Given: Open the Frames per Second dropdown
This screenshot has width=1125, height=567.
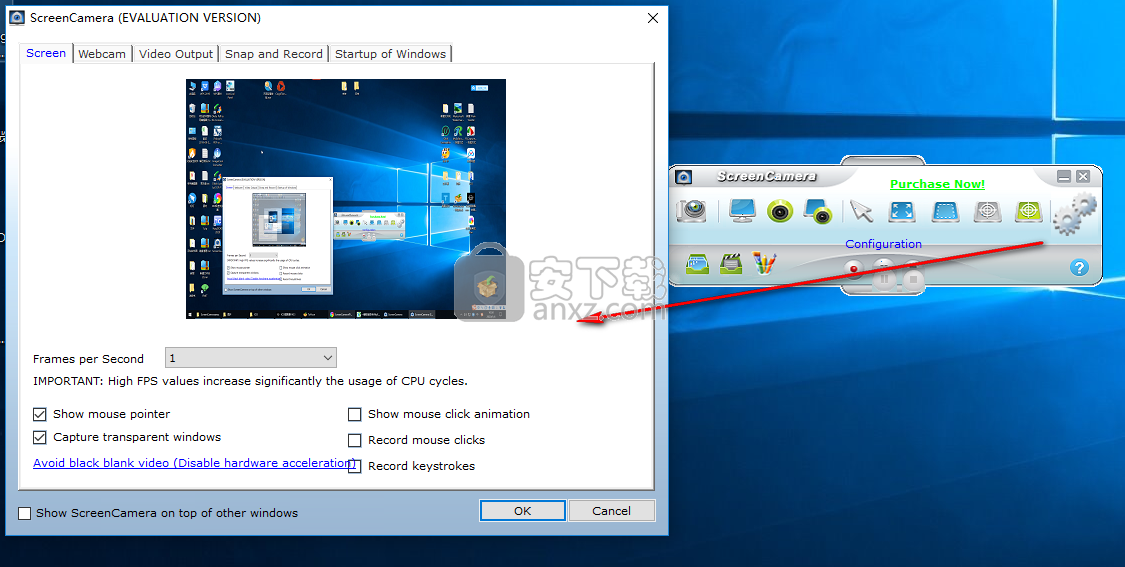Looking at the screenshot, I should pos(250,357).
